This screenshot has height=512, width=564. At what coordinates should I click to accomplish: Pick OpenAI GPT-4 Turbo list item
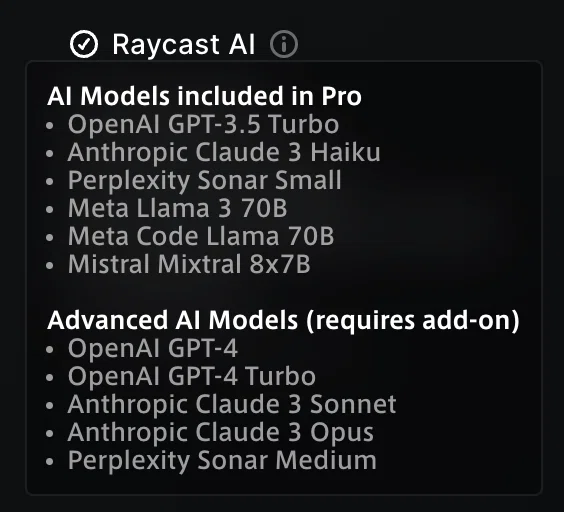click(x=192, y=376)
